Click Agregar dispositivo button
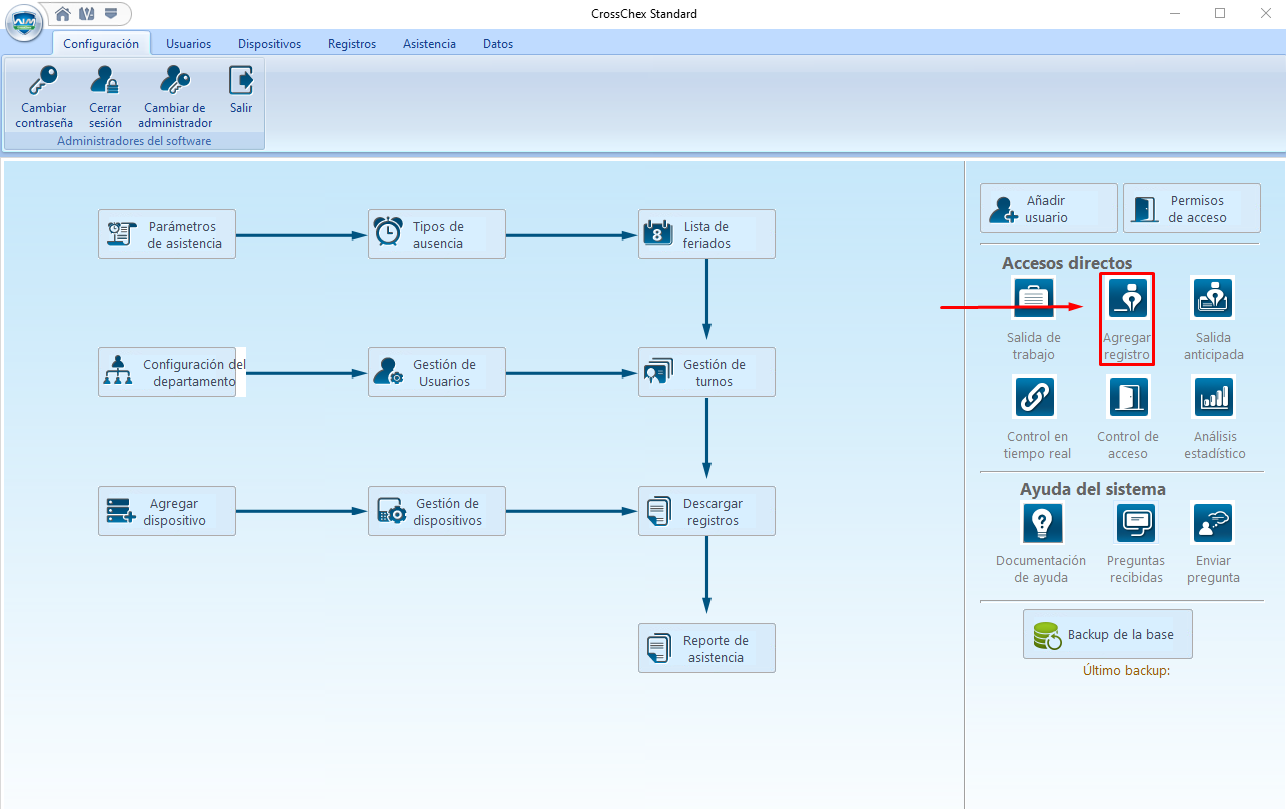Screen dimensions: 1286x809 pyautogui.click(x=167, y=511)
